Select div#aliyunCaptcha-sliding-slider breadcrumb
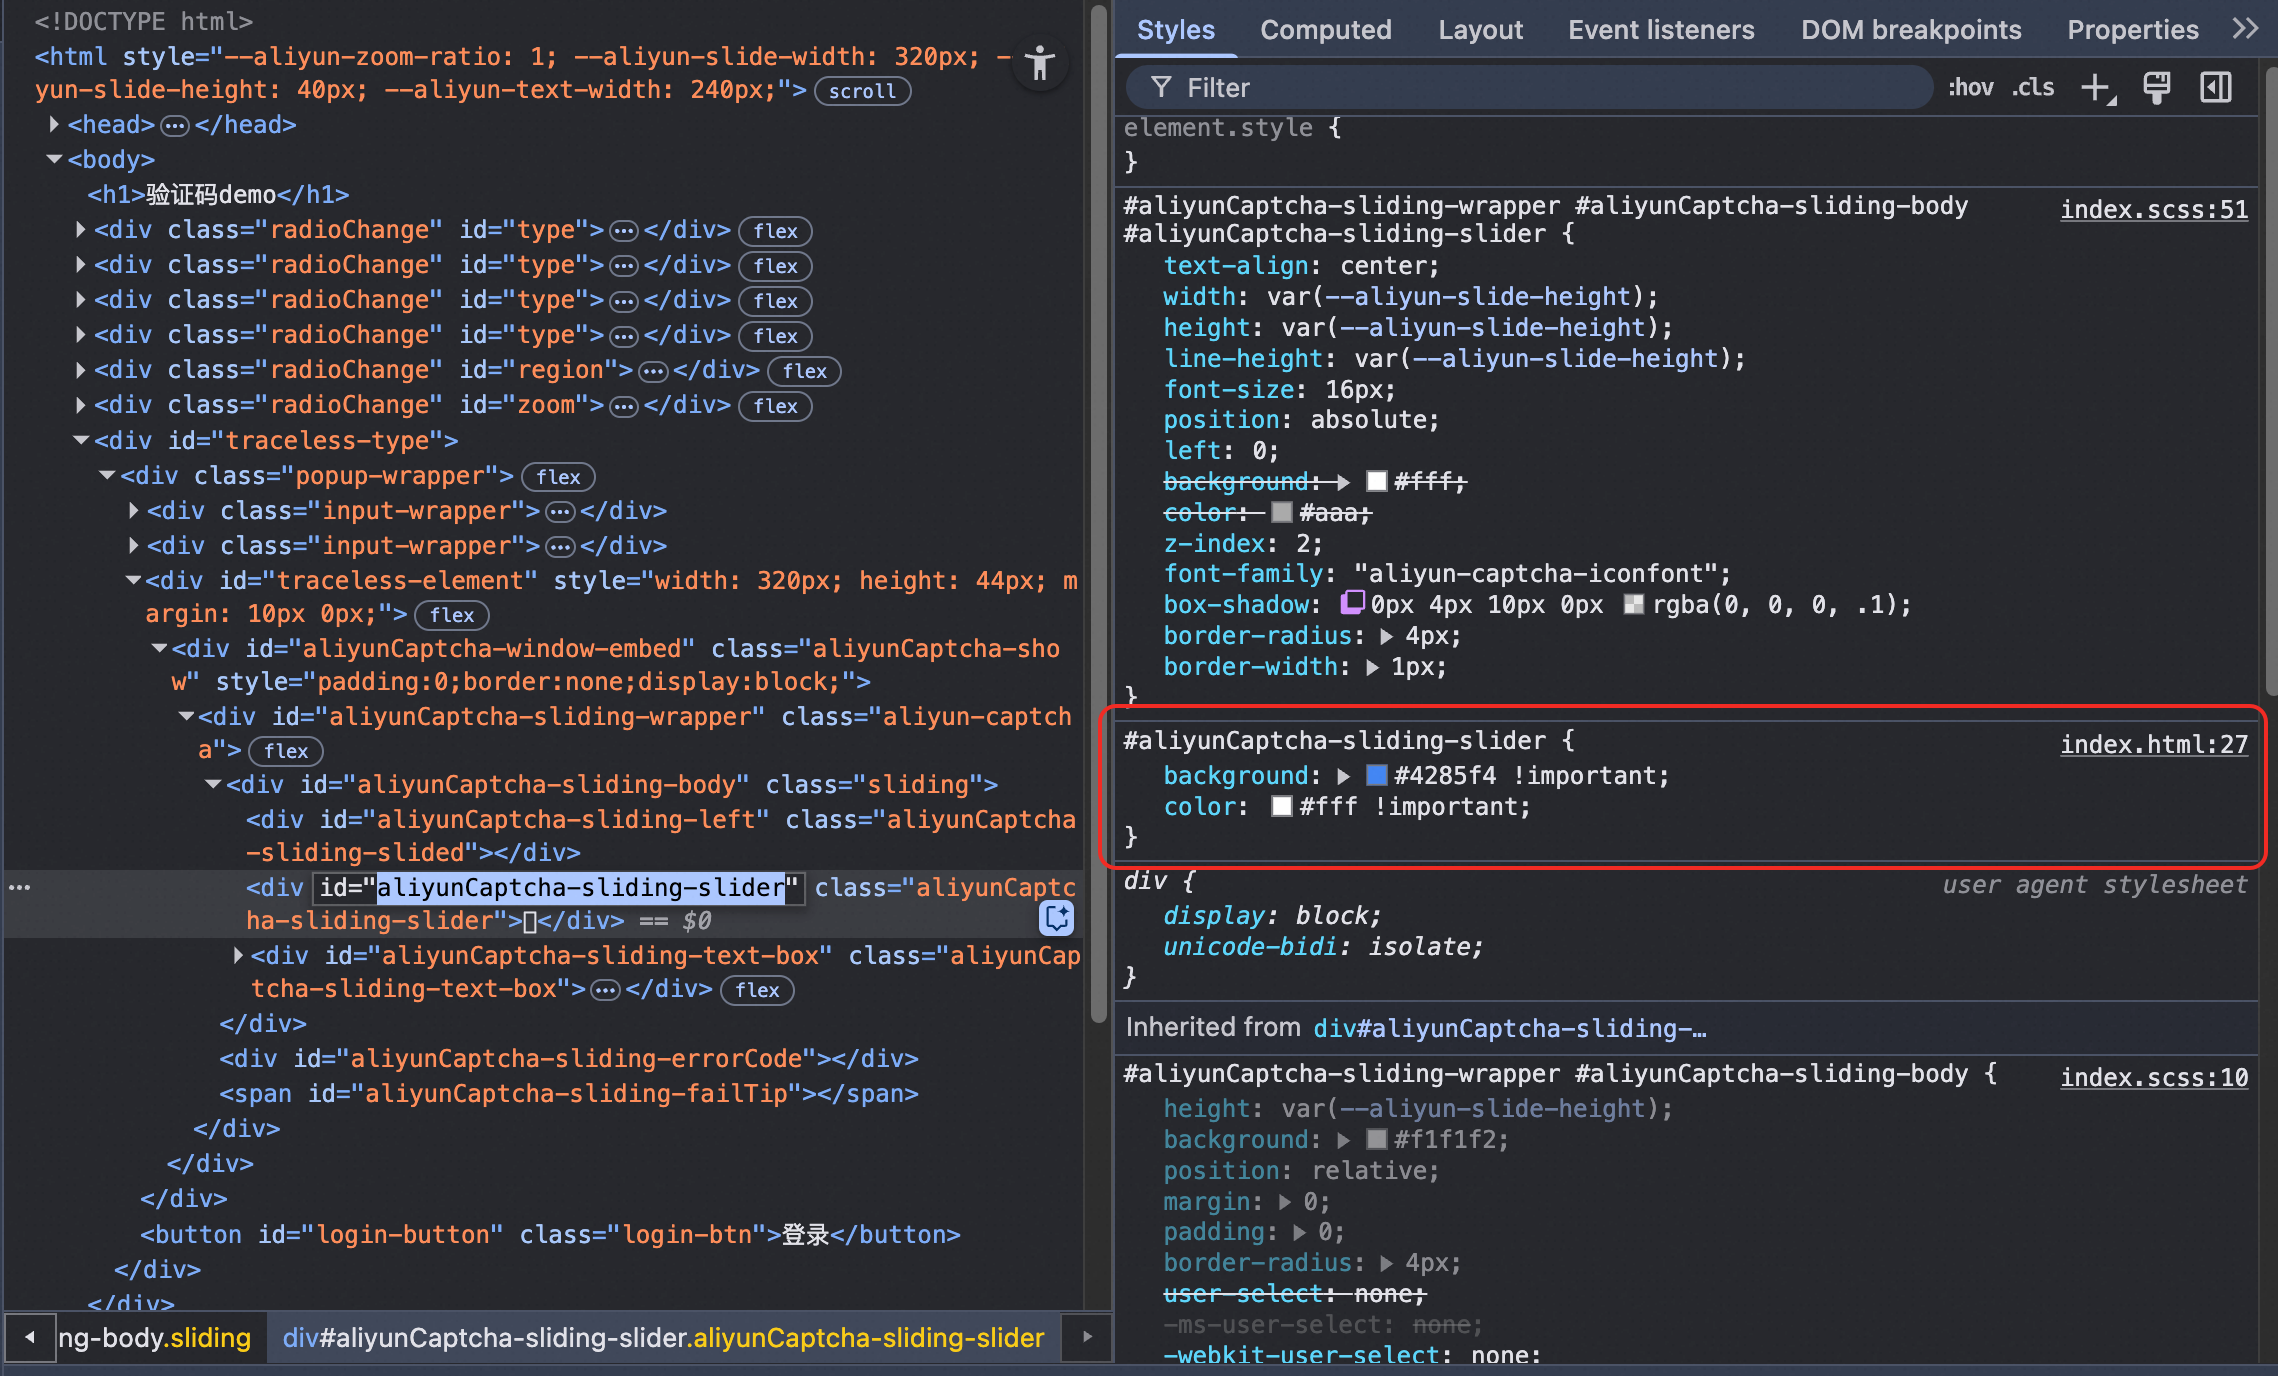Image resolution: width=2278 pixels, height=1376 pixels. point(663,1337)
